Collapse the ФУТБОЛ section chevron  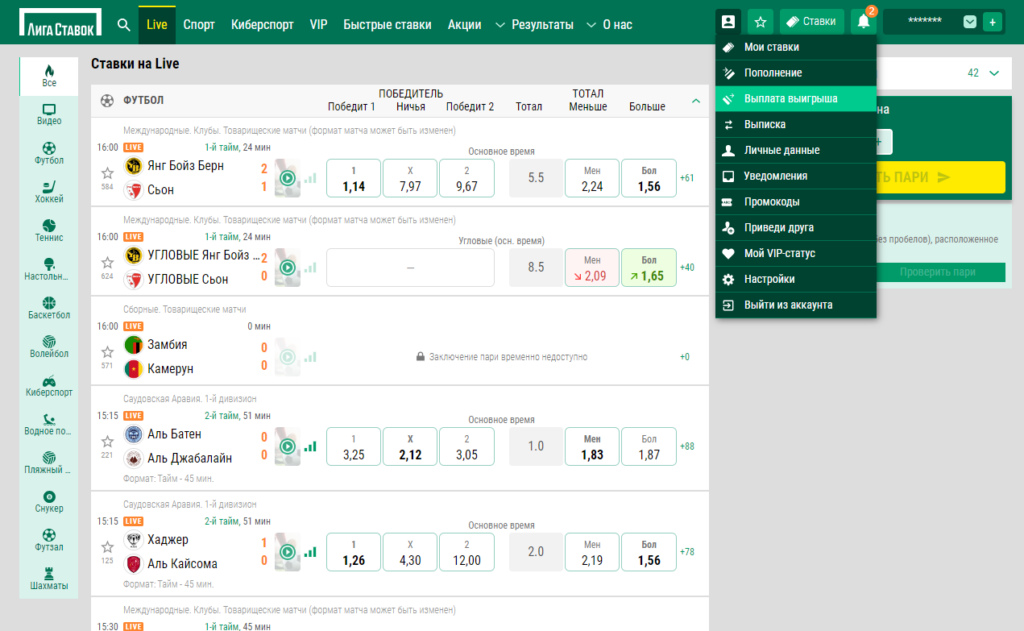click(696, 101)
